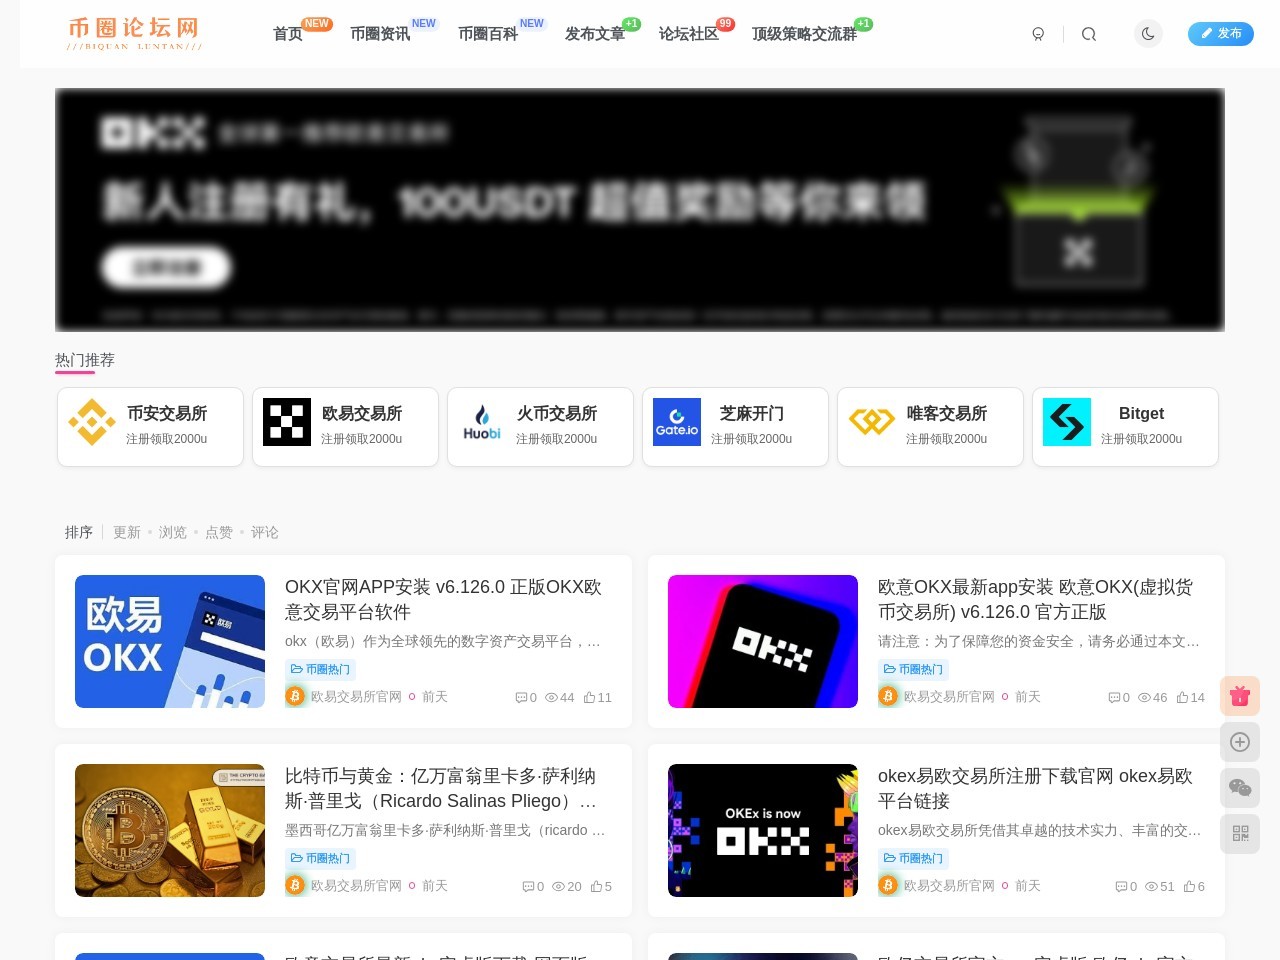Open 币安交易所 card title
Image resolution: width=1280 pixels, height=960 pixels.
pyautogui.click(x=167, y=414)
